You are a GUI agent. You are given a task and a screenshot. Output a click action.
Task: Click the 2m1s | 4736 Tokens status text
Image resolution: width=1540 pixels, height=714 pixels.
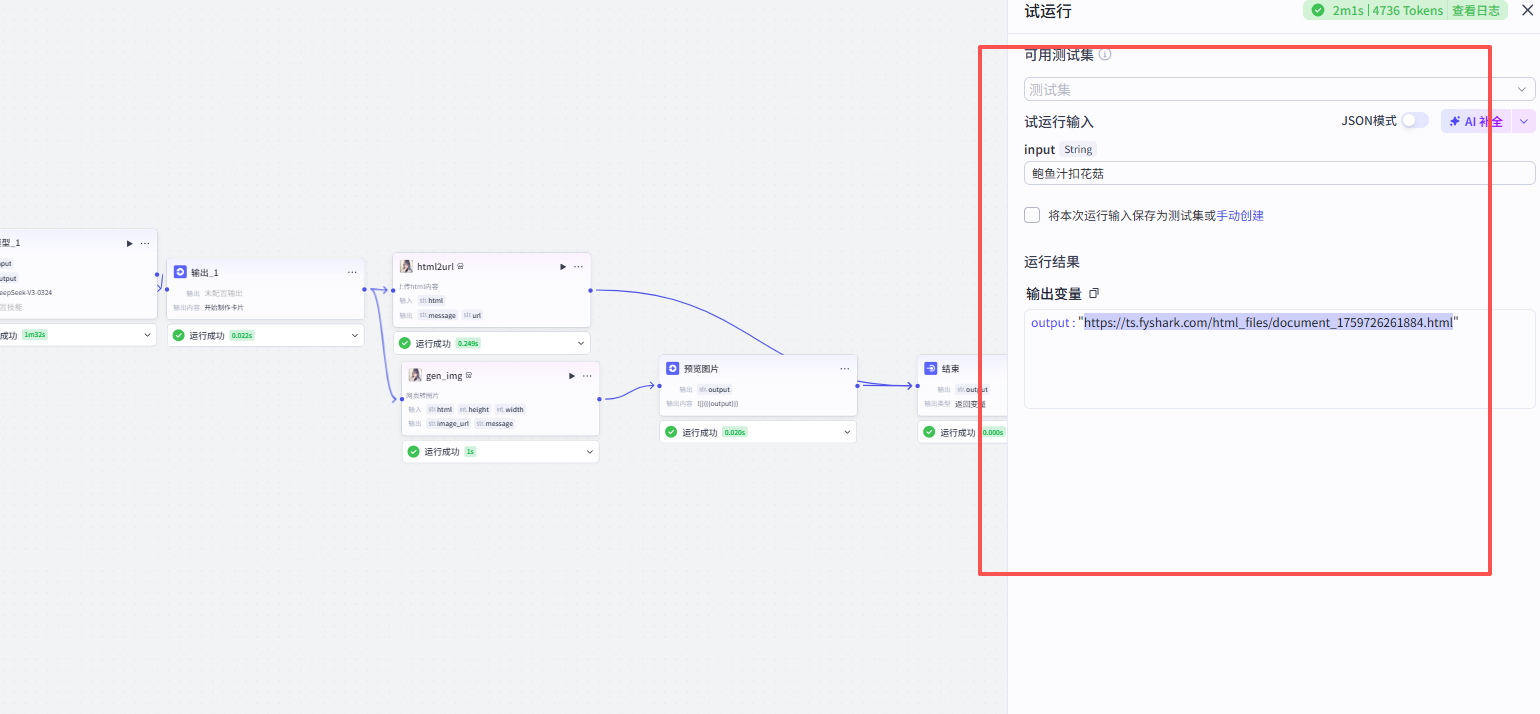[x=1388, y=11]
